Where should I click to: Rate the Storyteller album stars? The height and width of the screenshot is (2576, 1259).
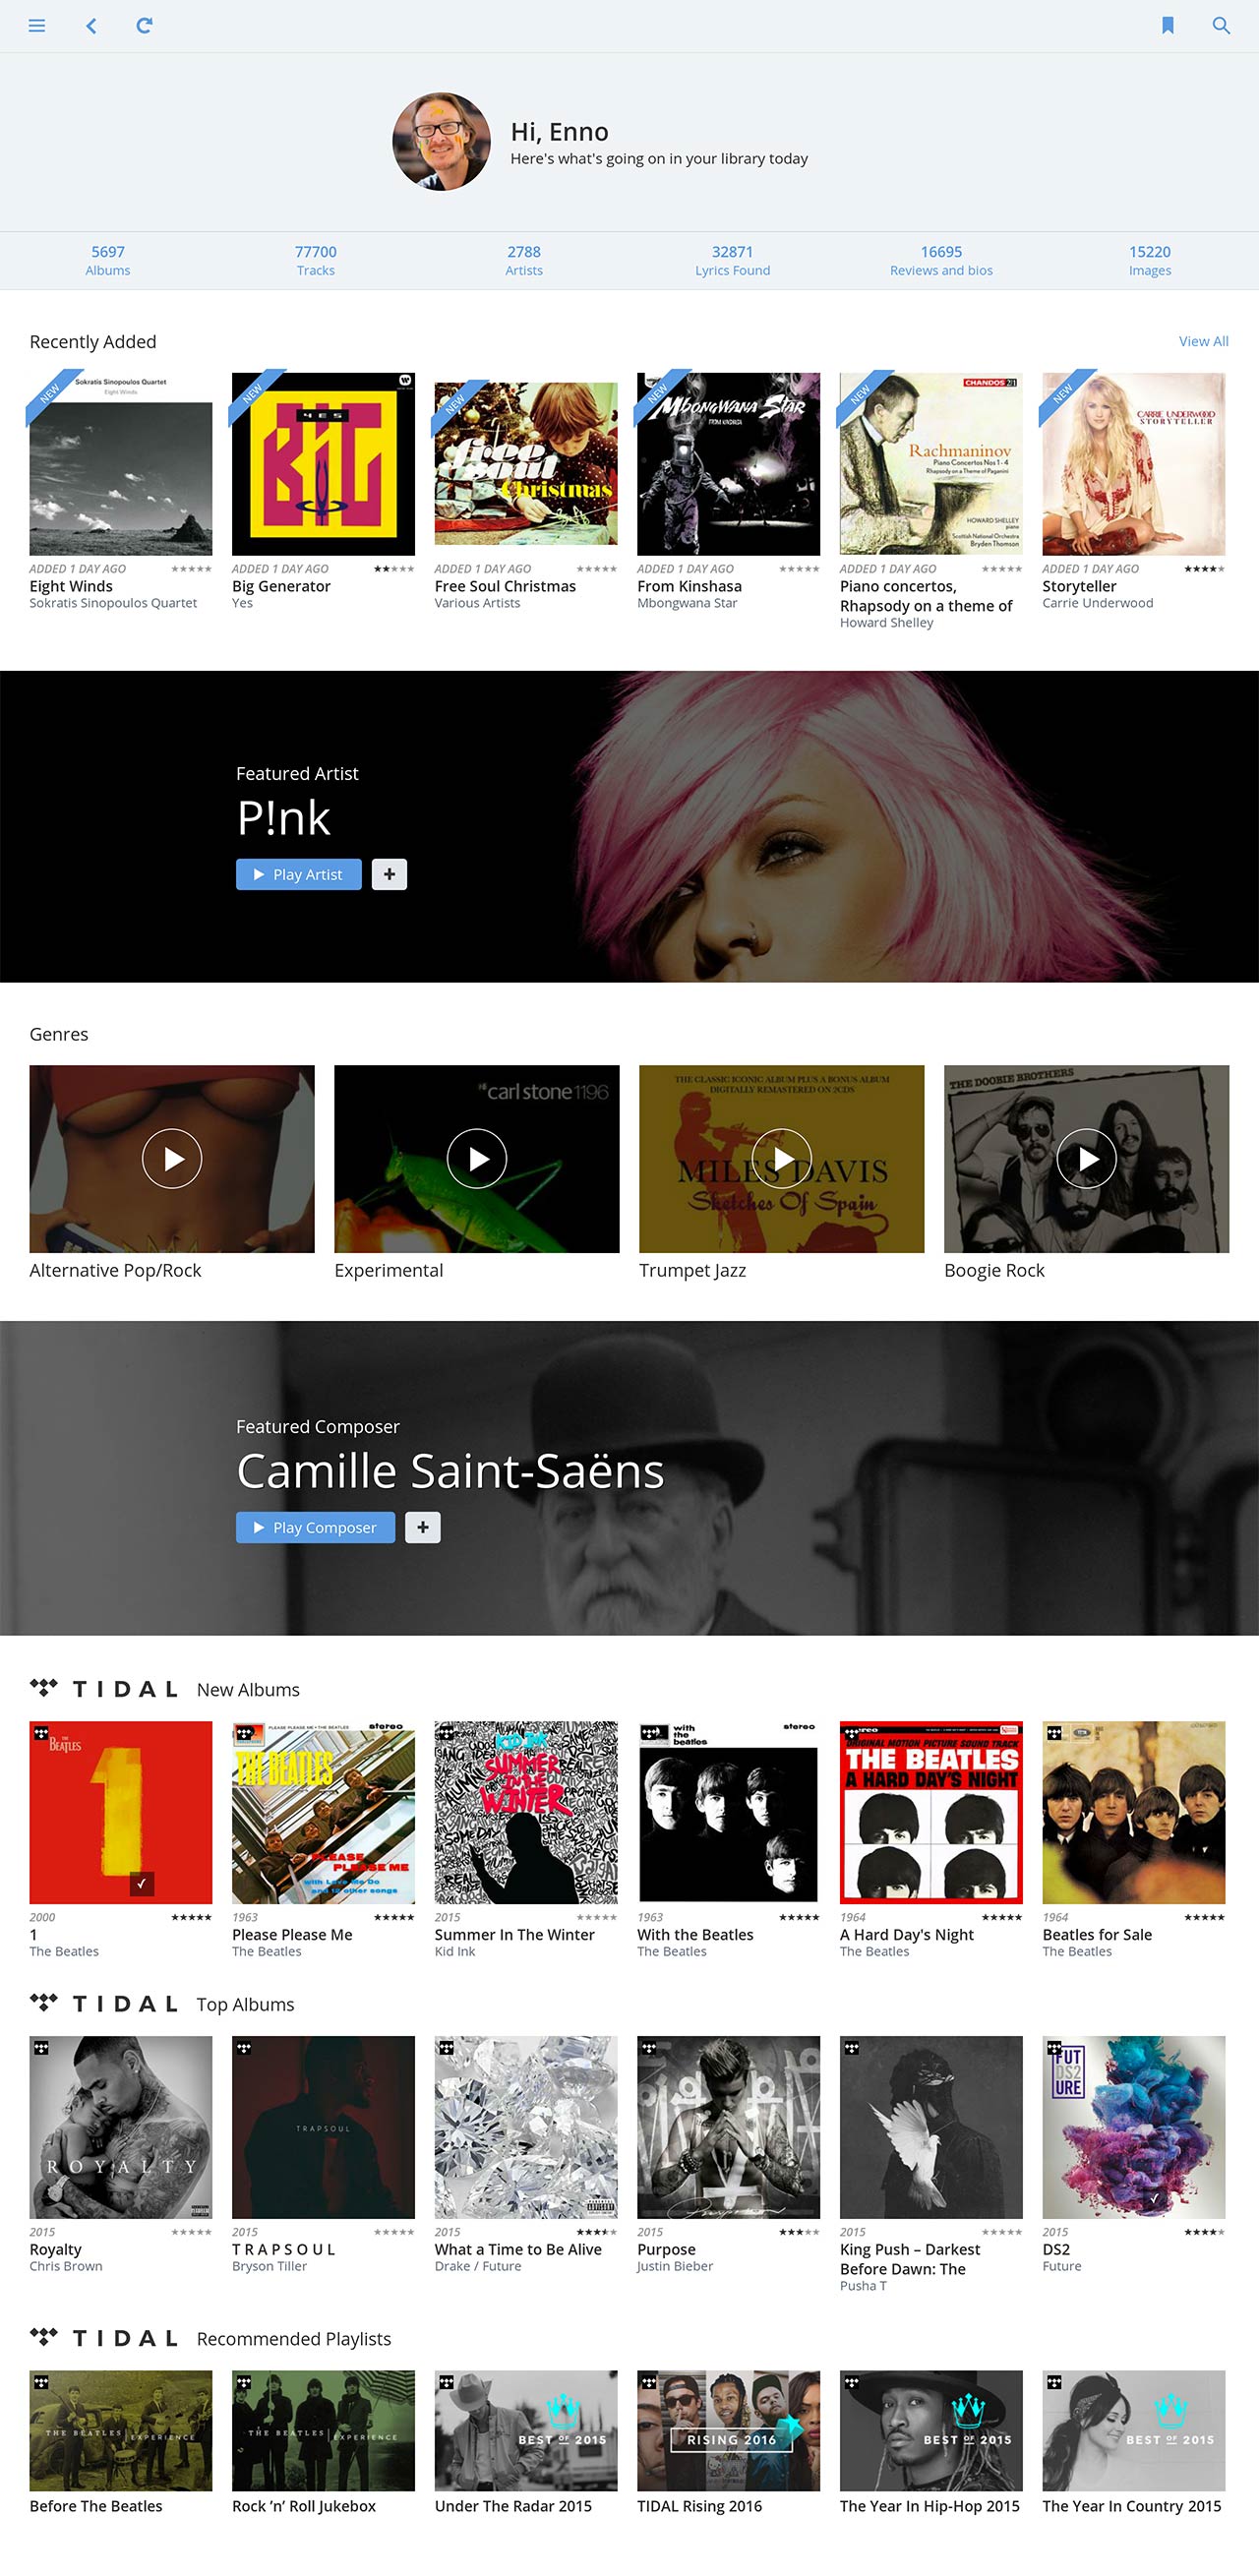1204,569
